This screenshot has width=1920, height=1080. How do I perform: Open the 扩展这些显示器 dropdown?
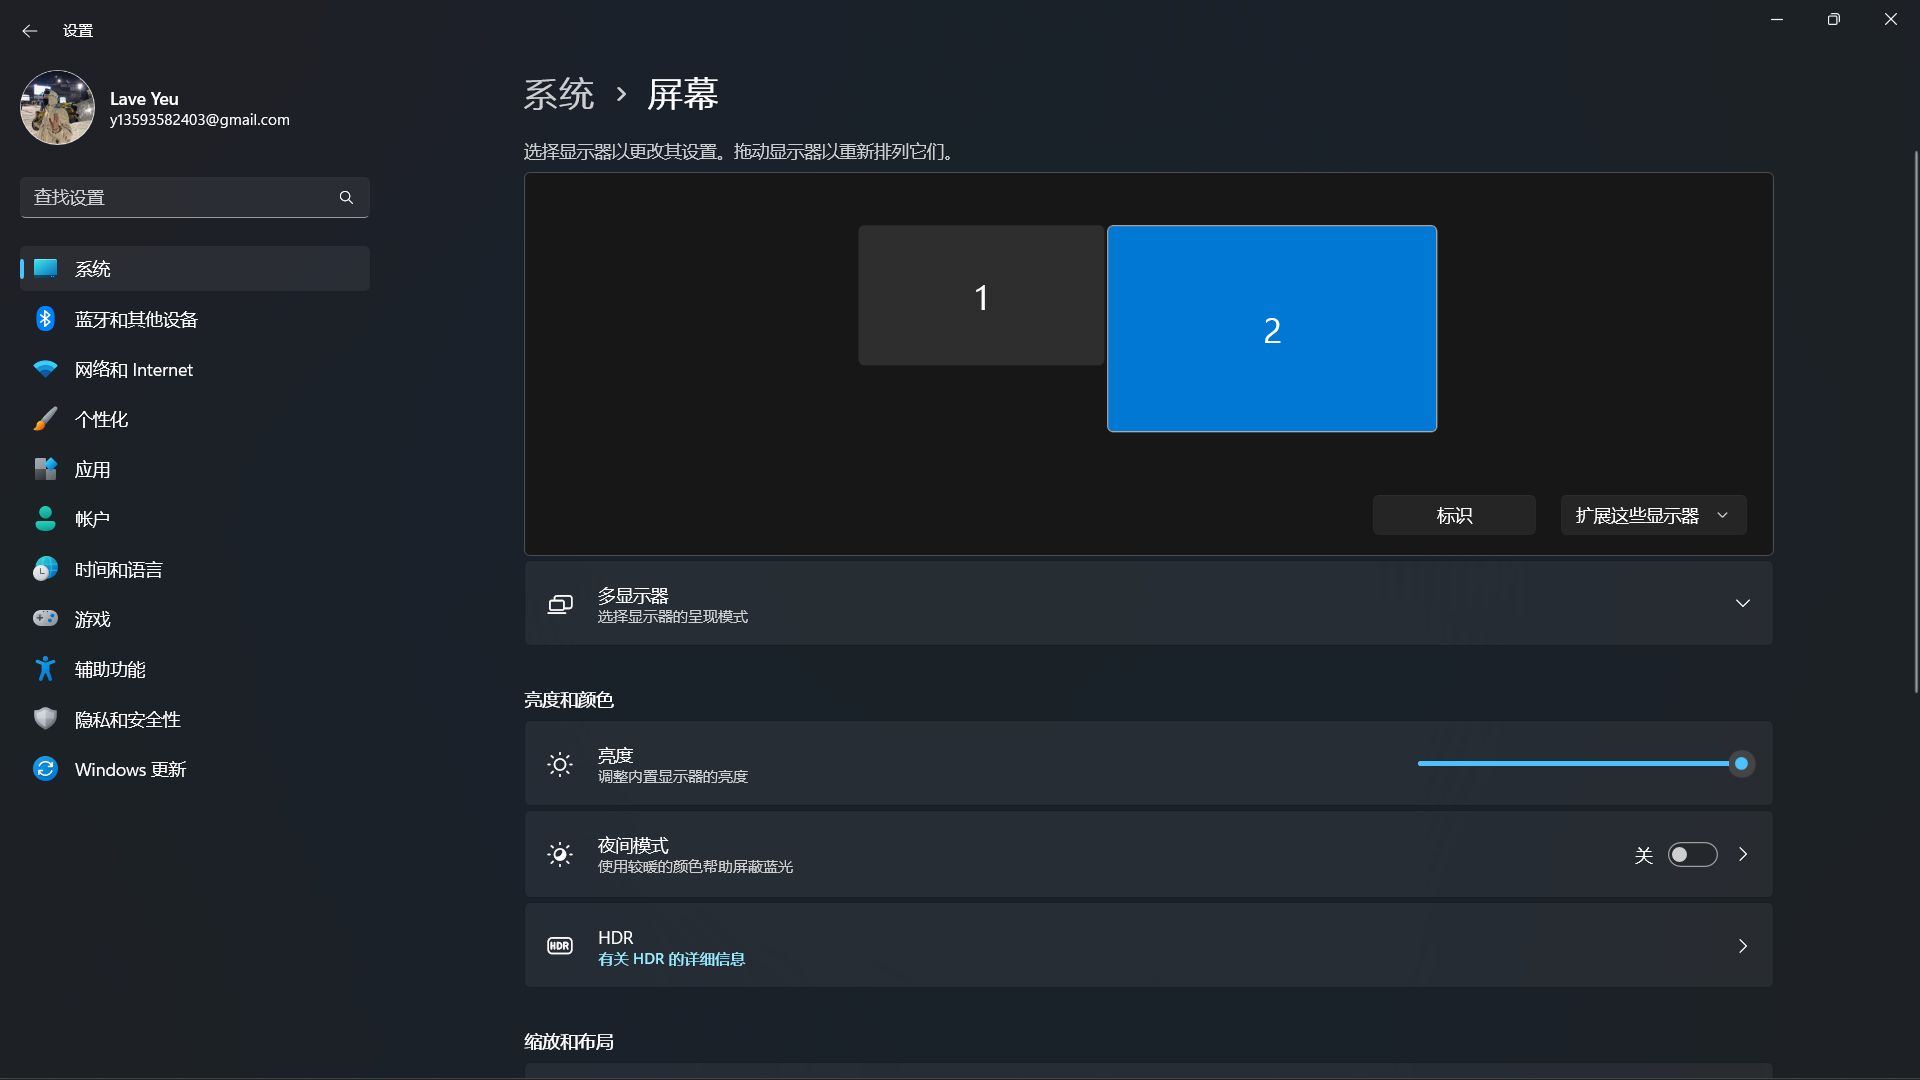(1652, 514)
